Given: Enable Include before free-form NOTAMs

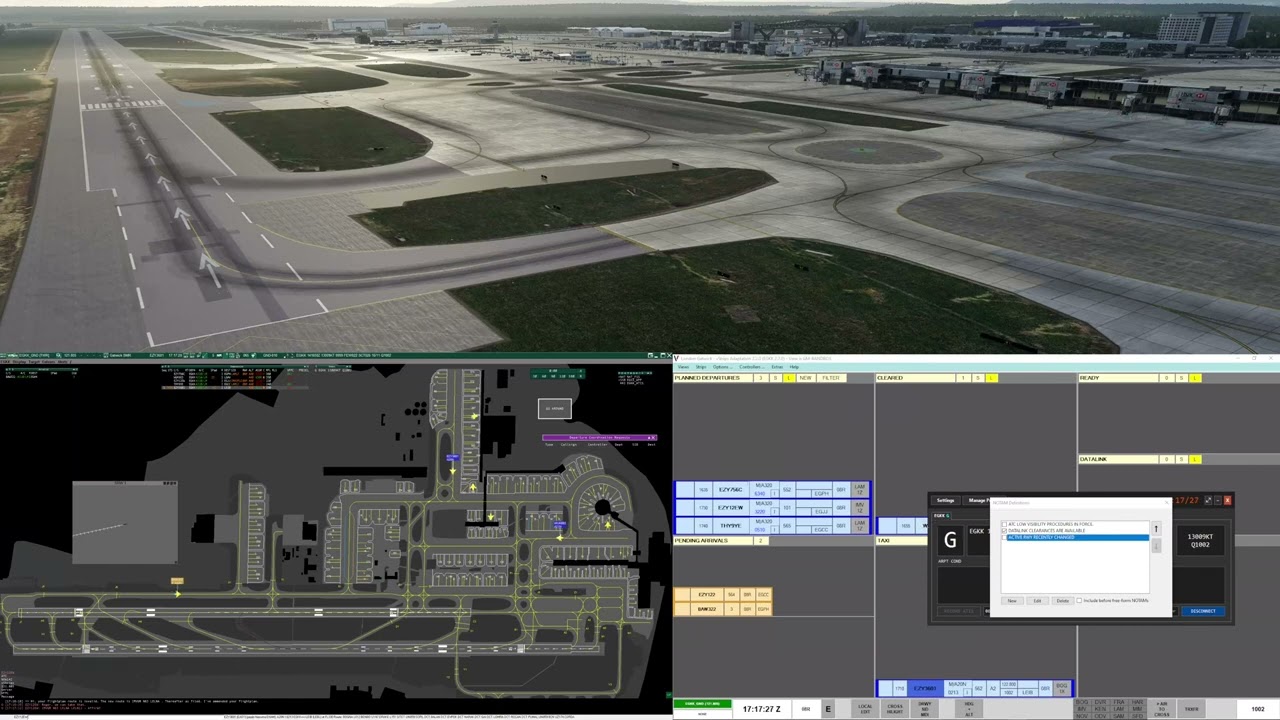Looking at the screenshot, I should point(1079,601).
